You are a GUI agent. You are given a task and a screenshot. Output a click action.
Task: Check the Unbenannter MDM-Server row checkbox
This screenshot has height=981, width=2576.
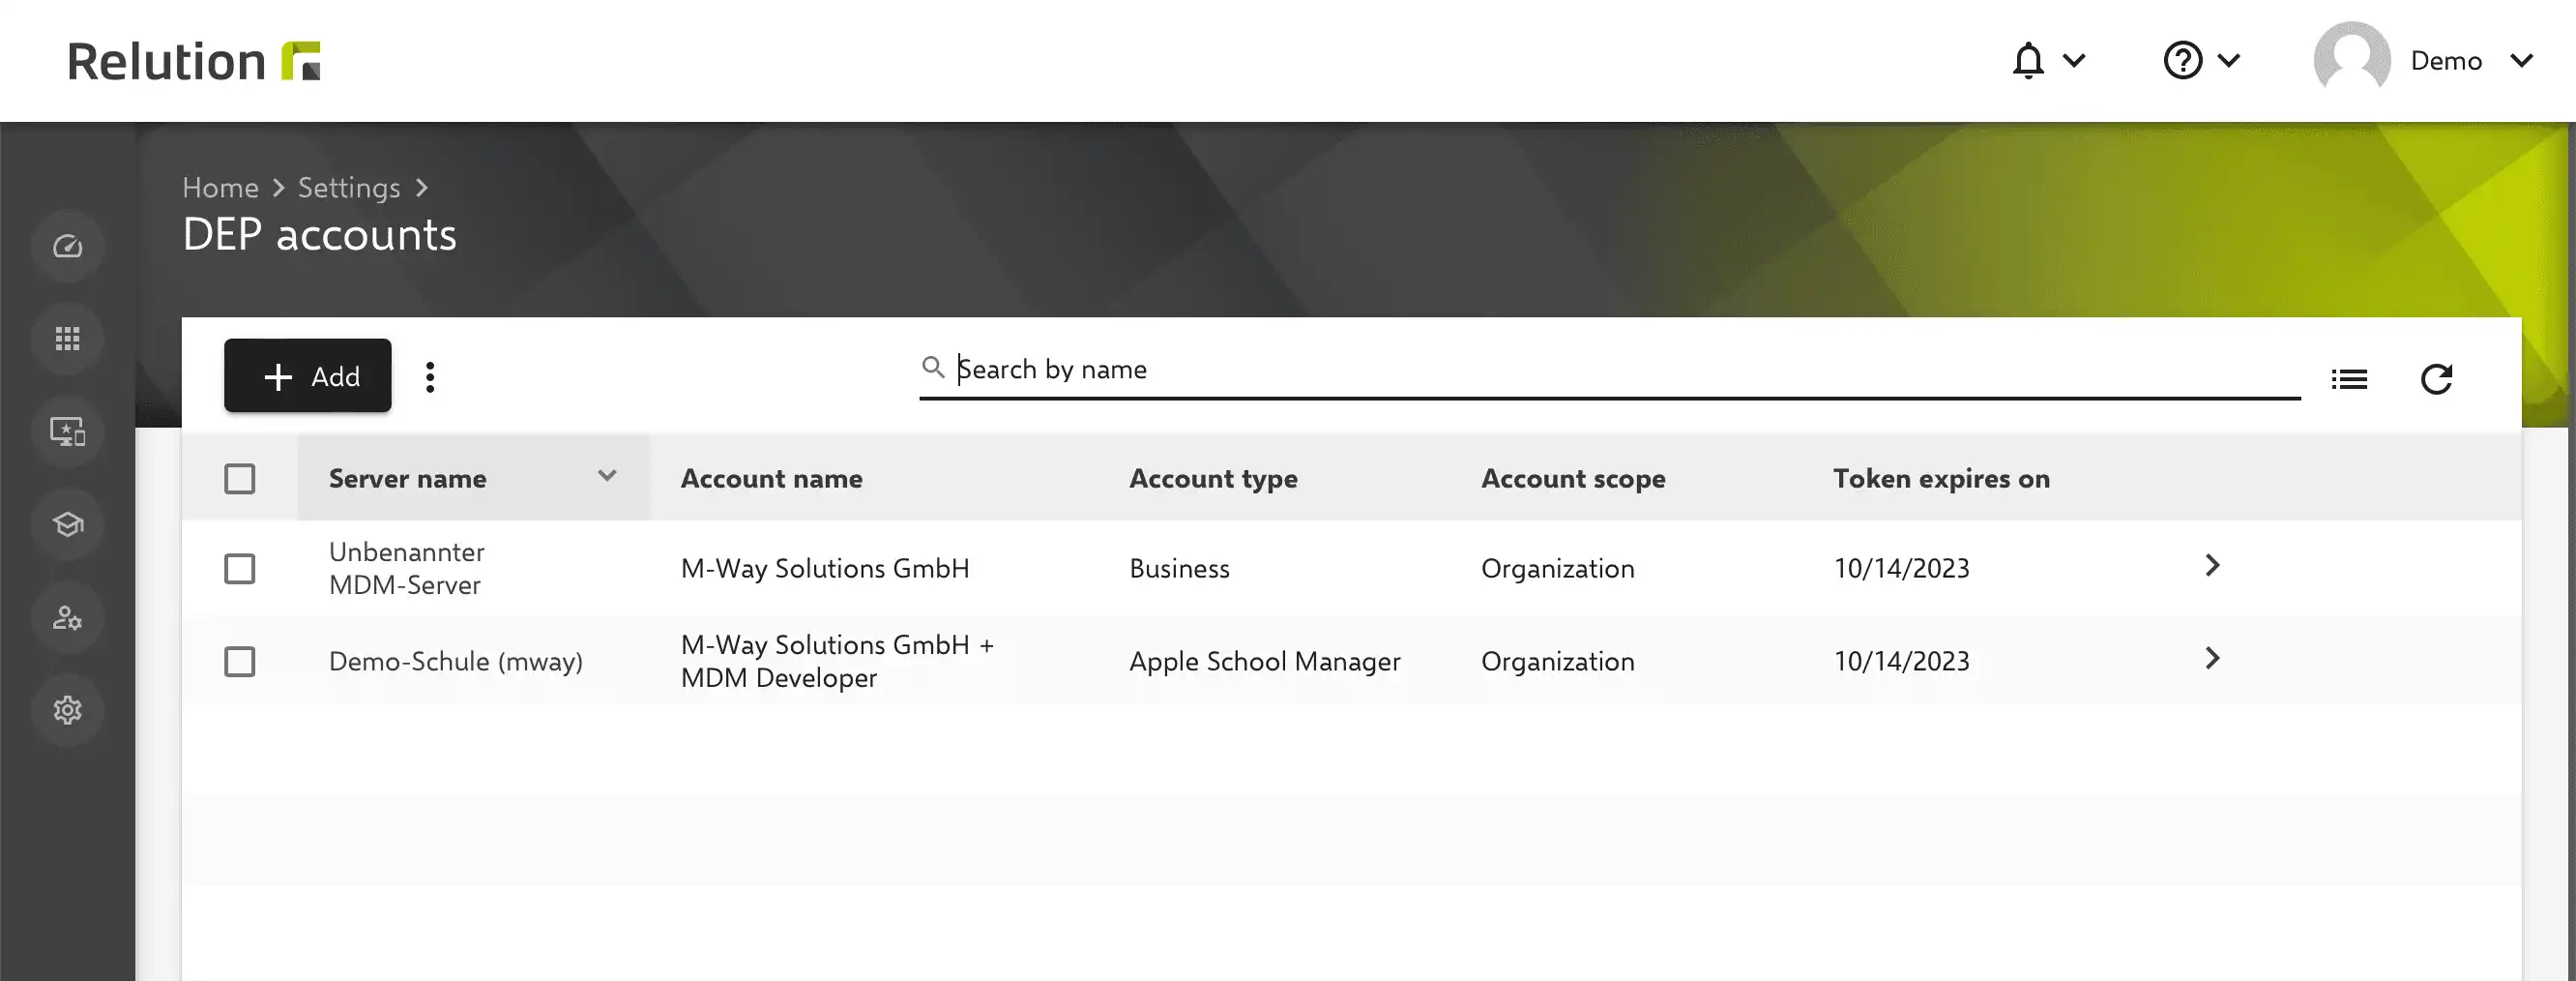tap(240, 569)
